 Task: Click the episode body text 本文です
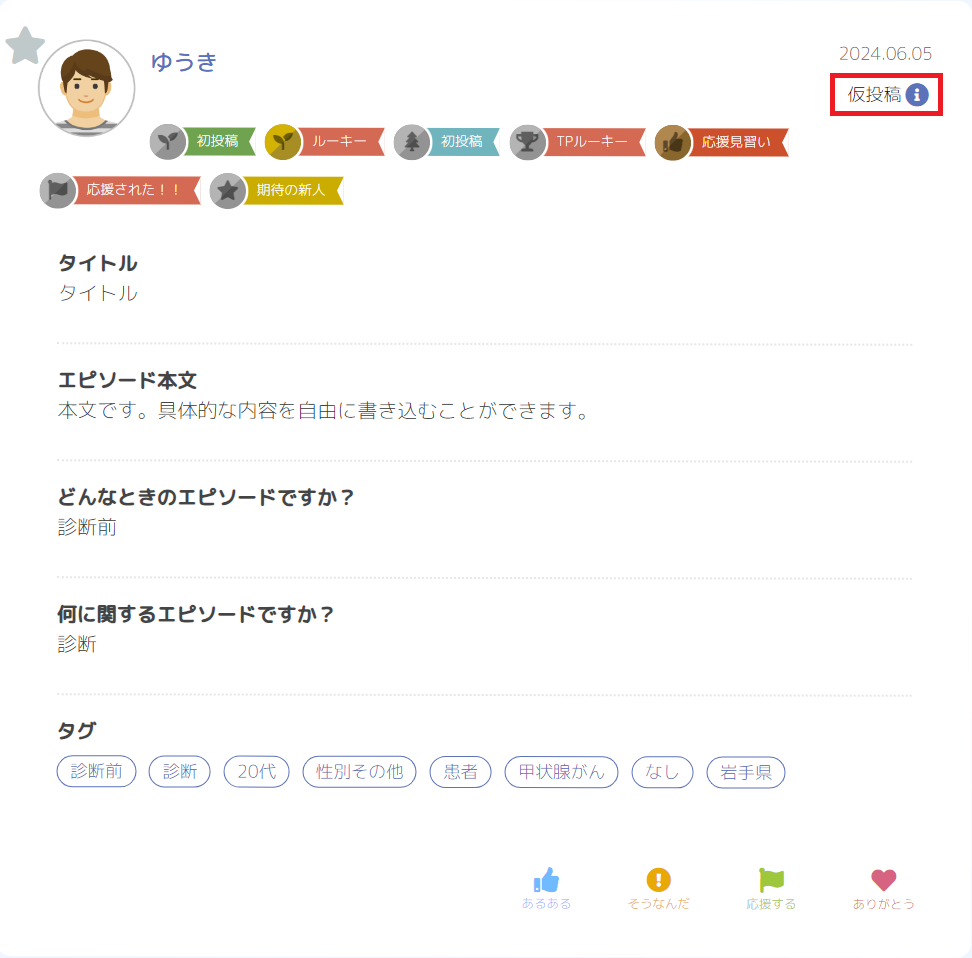[x=322, y=410]
